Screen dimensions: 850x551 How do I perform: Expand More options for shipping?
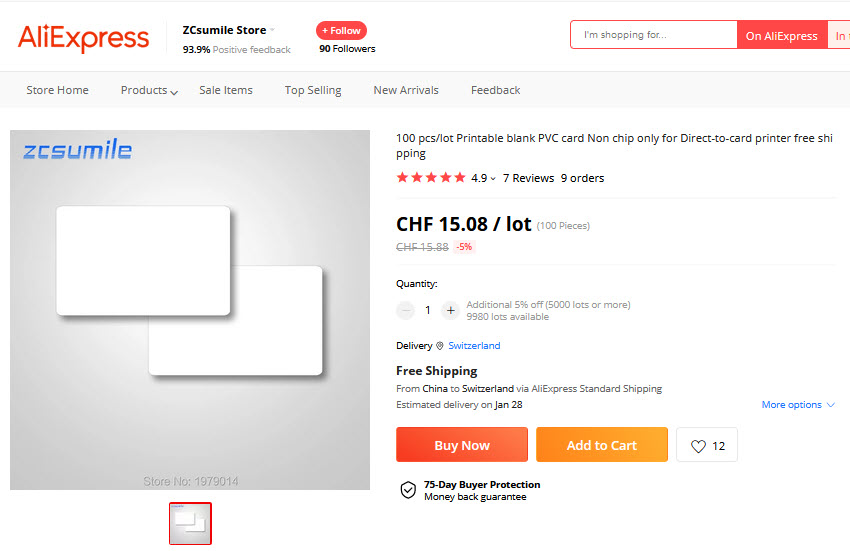coord(798,405)
